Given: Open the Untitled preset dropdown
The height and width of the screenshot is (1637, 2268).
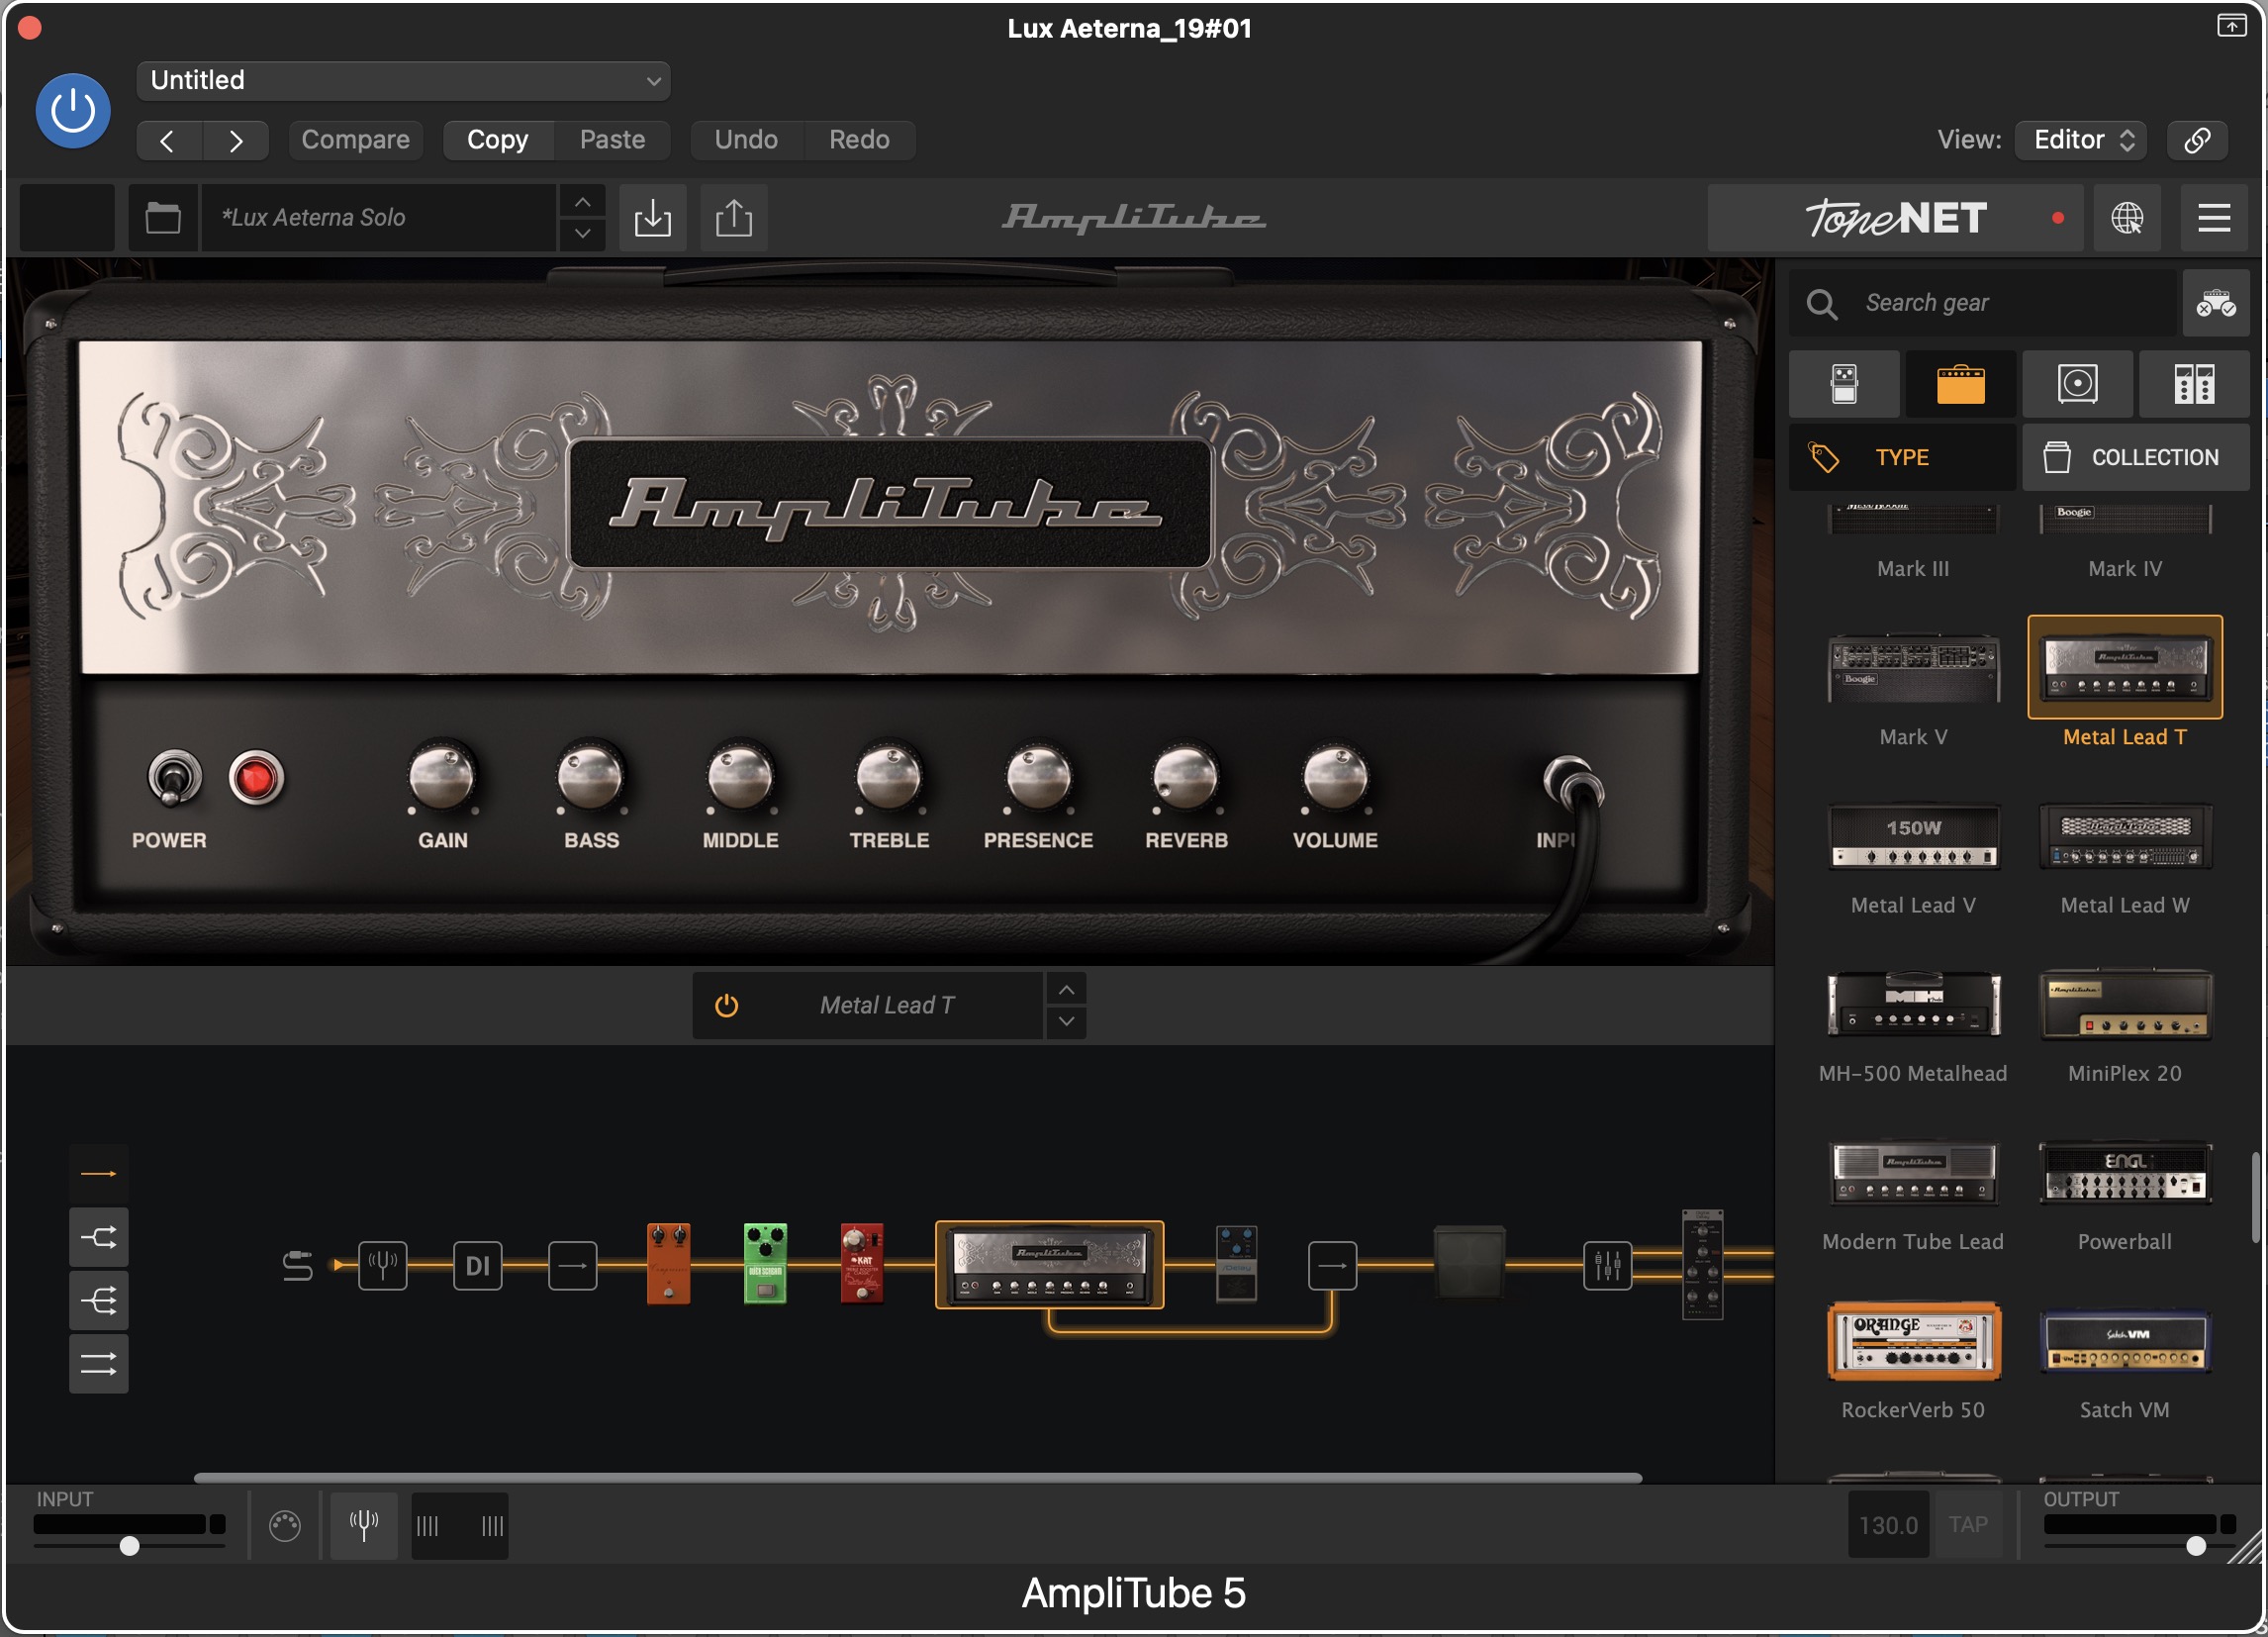Looking at the screenshot, I should [x=403, y=81].
